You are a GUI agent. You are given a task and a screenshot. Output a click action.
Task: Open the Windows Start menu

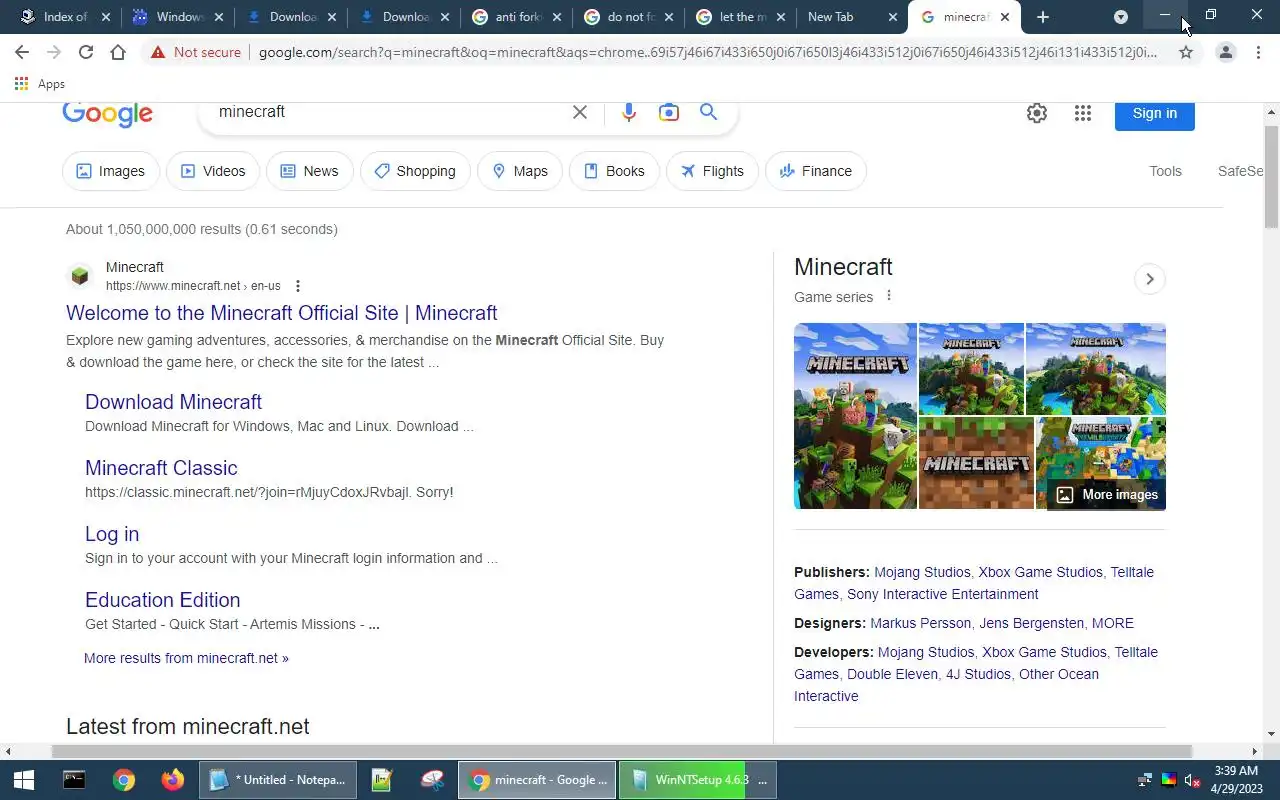click(x=24, y=780)
